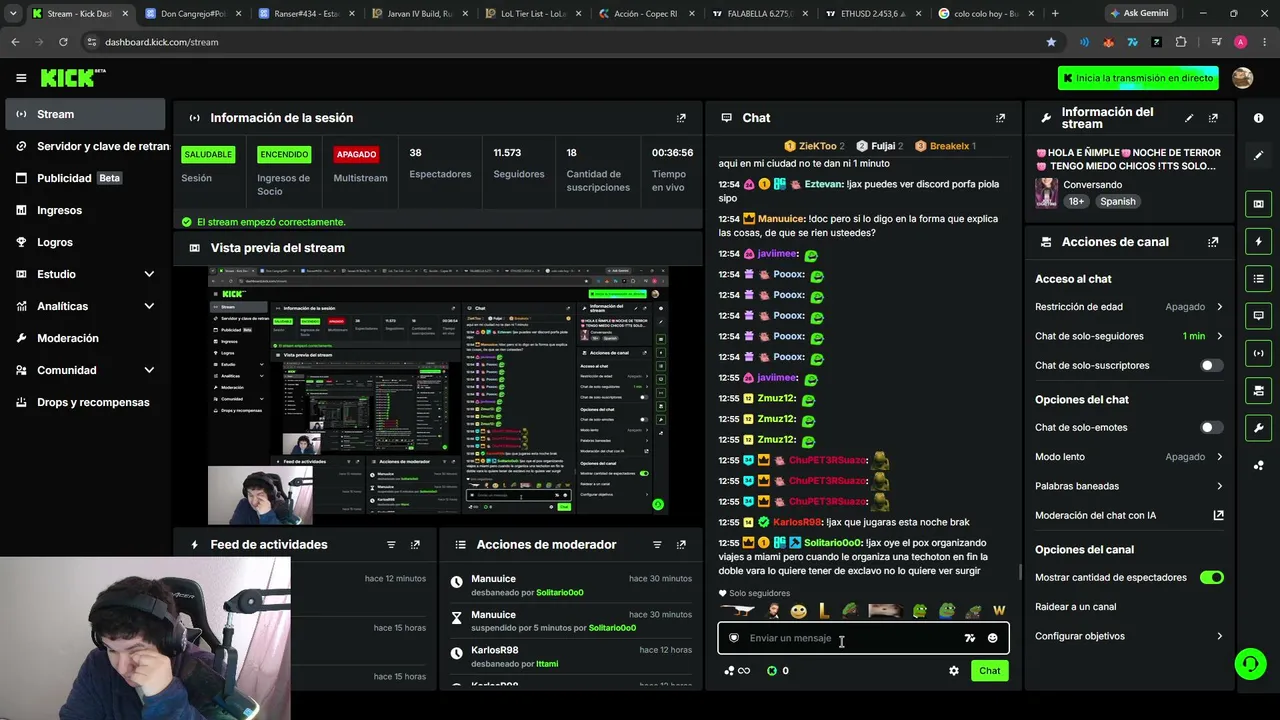
Task: Pop out the Chat panel
Action: point(1000,118)
